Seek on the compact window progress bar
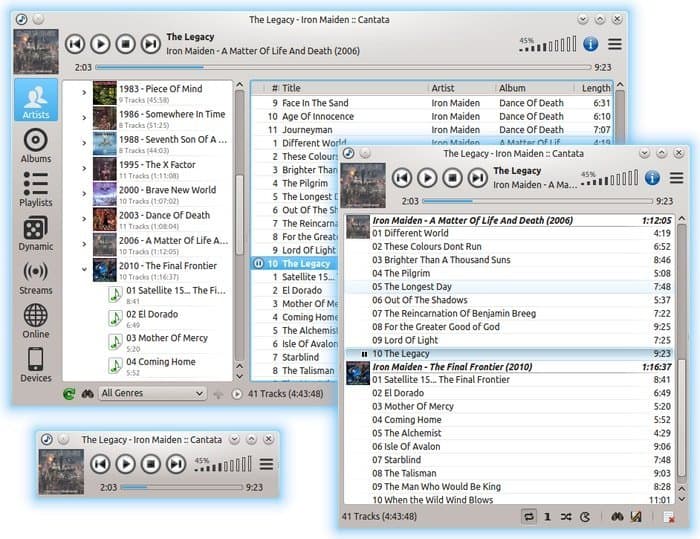 pos(537,201)
